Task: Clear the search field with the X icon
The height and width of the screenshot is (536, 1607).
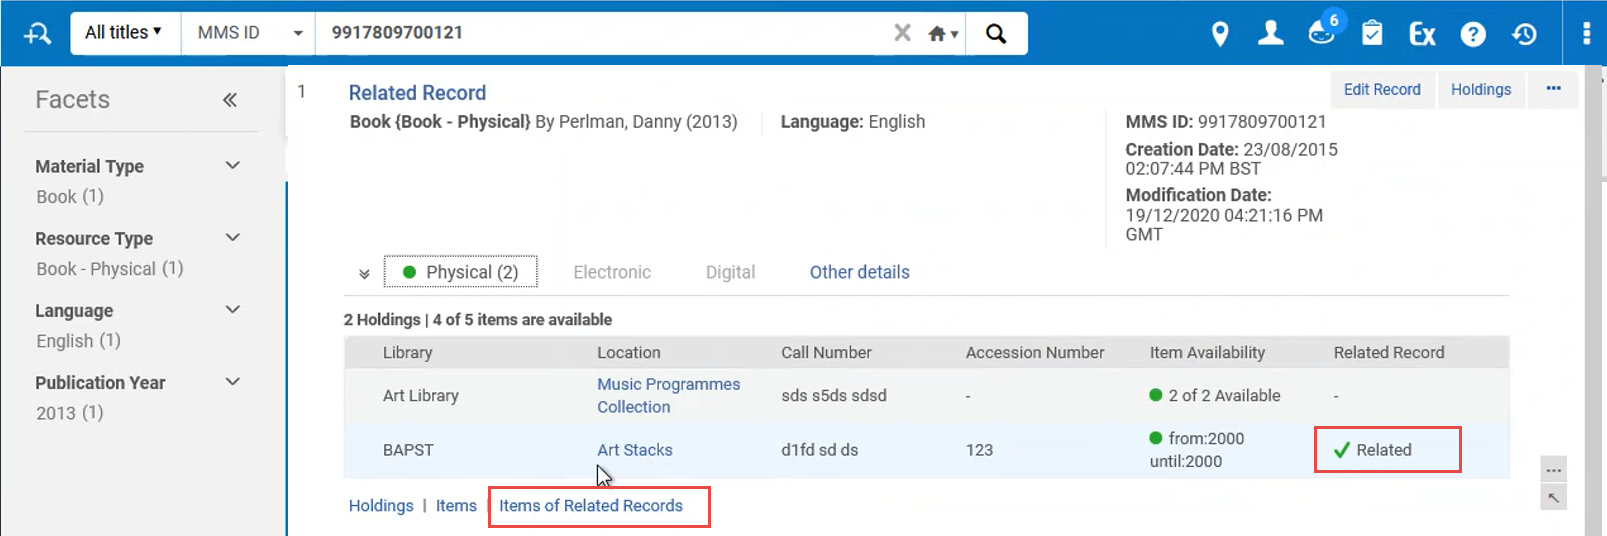Action: (x=902, y=33)
